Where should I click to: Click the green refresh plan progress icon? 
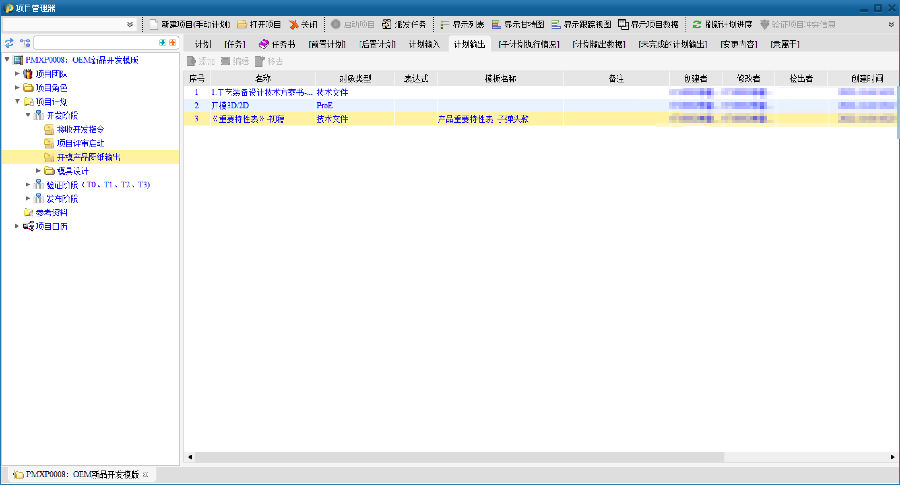click(697, 24)
